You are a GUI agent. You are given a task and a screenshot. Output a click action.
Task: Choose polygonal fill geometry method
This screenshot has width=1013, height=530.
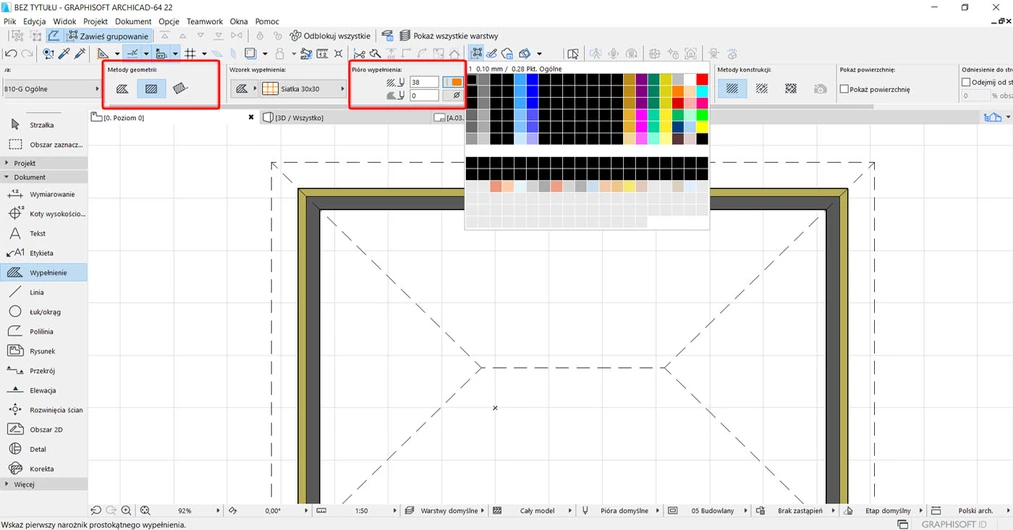(122, 89)
